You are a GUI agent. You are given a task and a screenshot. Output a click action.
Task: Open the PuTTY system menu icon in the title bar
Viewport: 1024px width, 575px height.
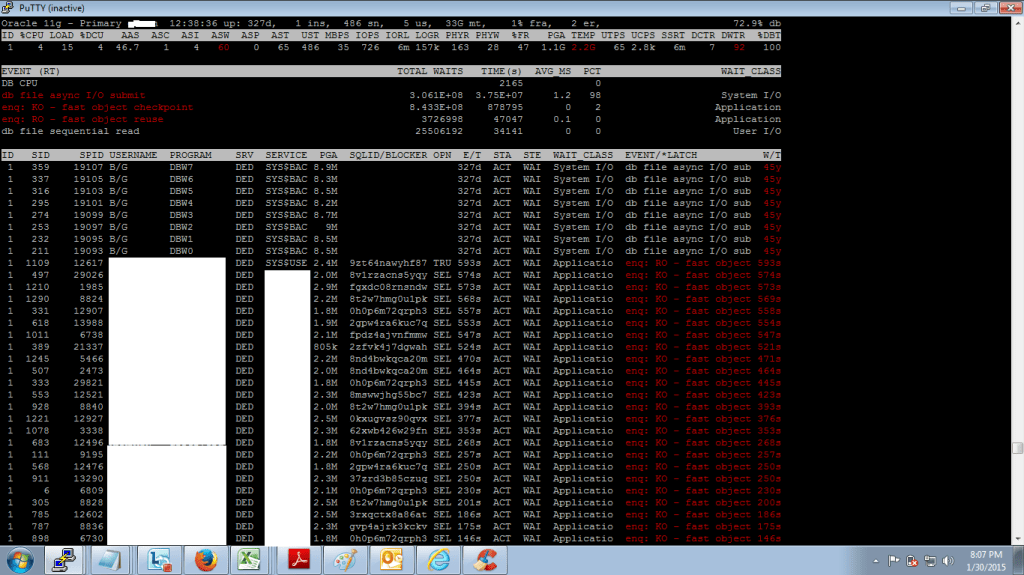pos(7,8)
